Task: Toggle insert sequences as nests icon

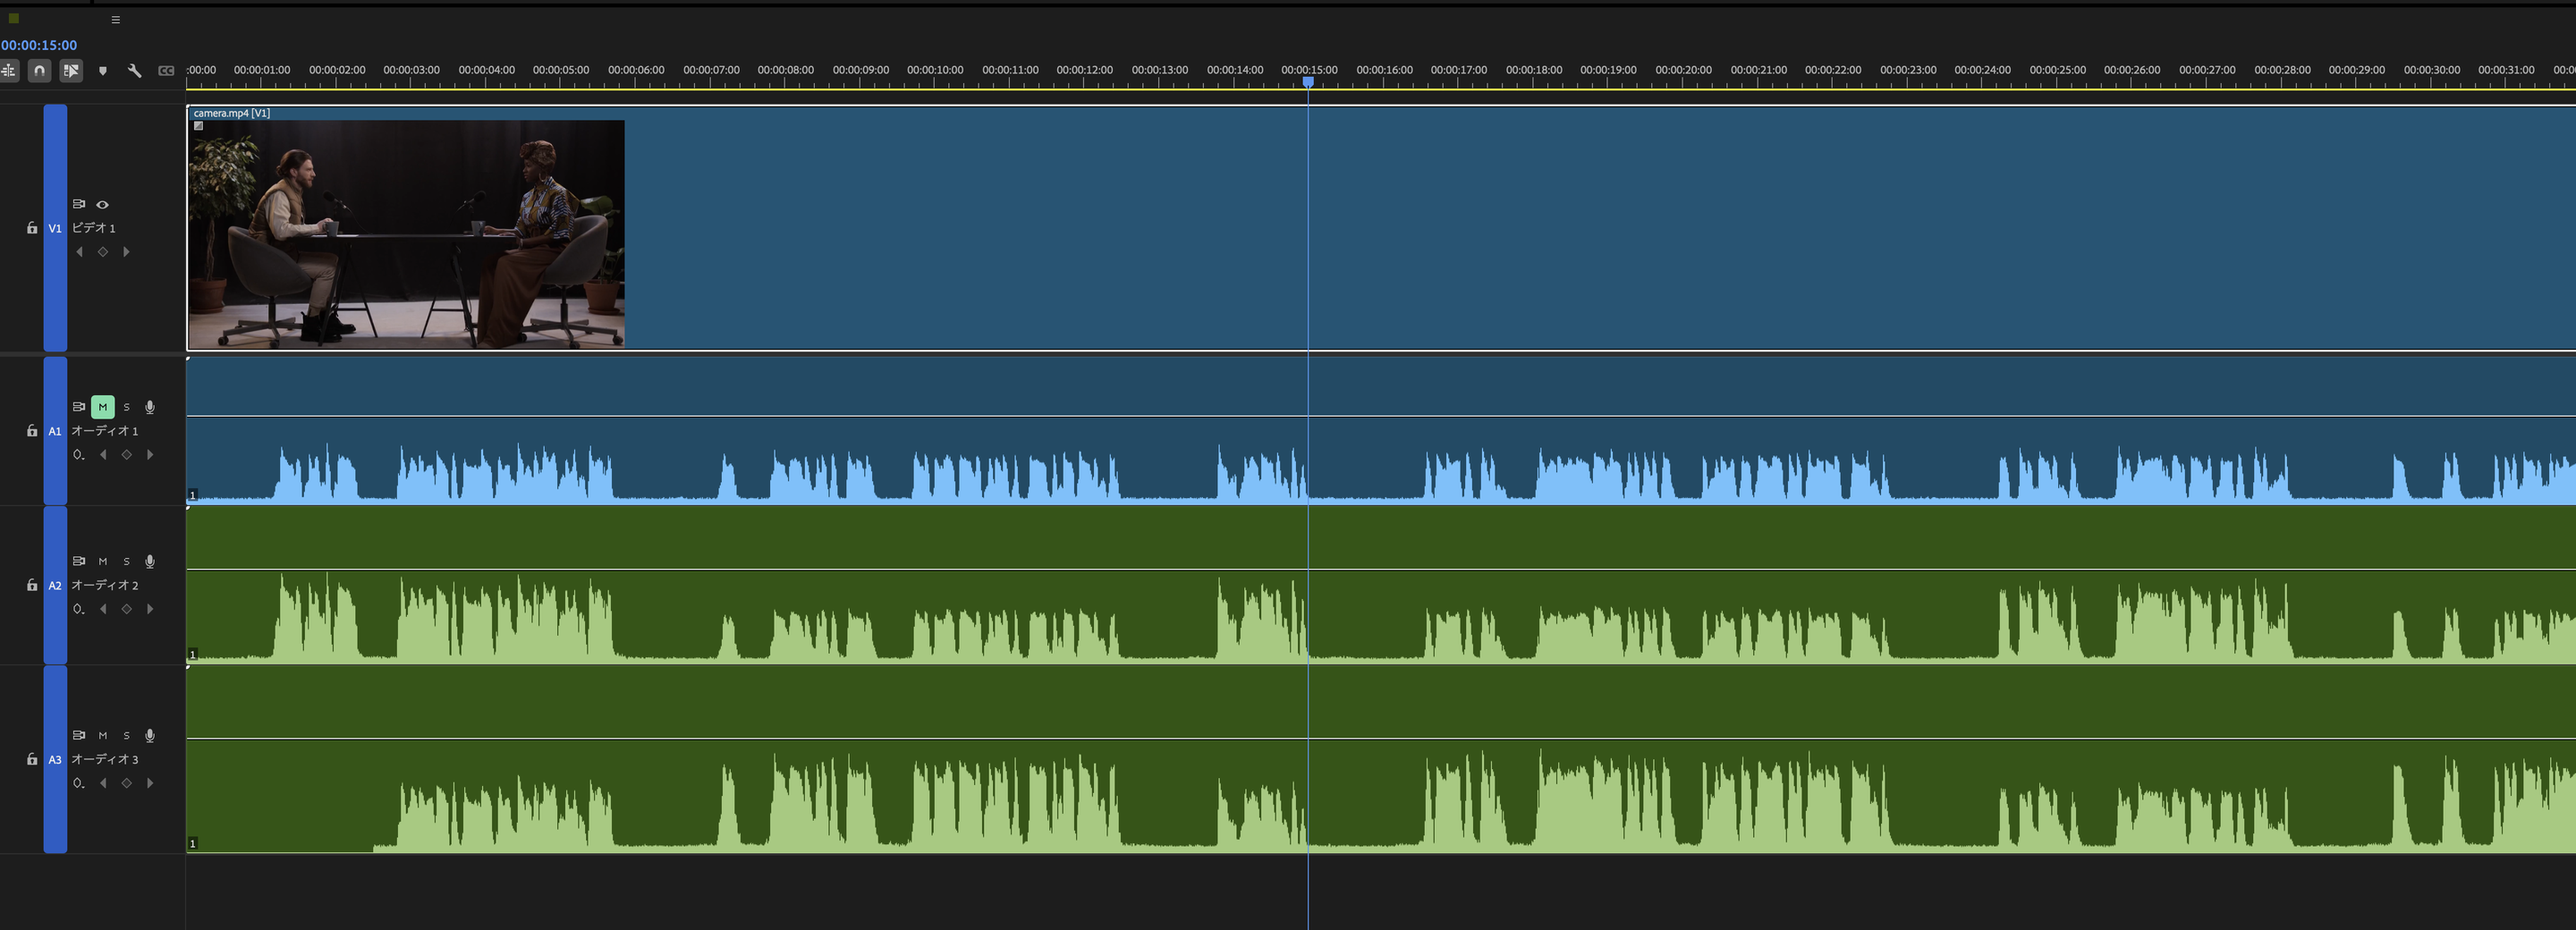Action: tap(8, 70)
